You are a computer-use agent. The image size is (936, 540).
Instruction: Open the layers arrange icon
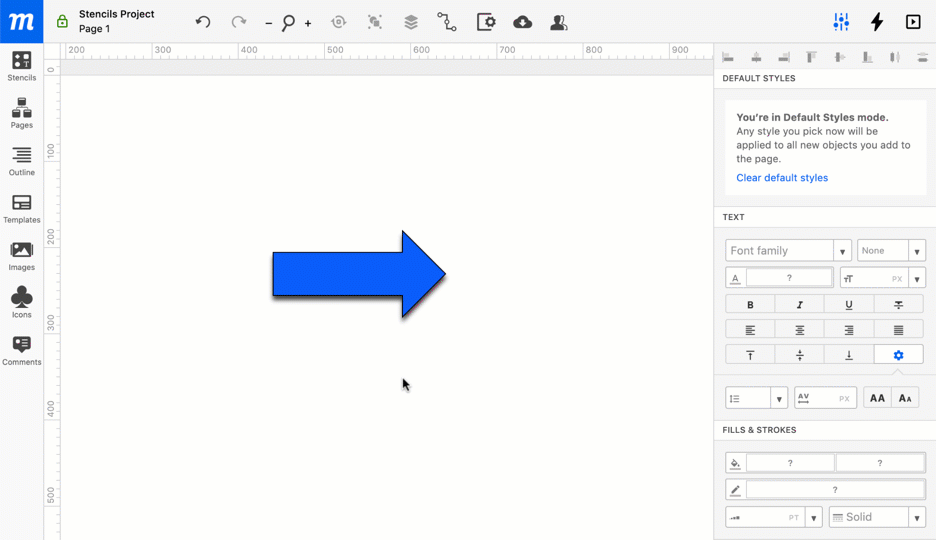tap(411, 22)
